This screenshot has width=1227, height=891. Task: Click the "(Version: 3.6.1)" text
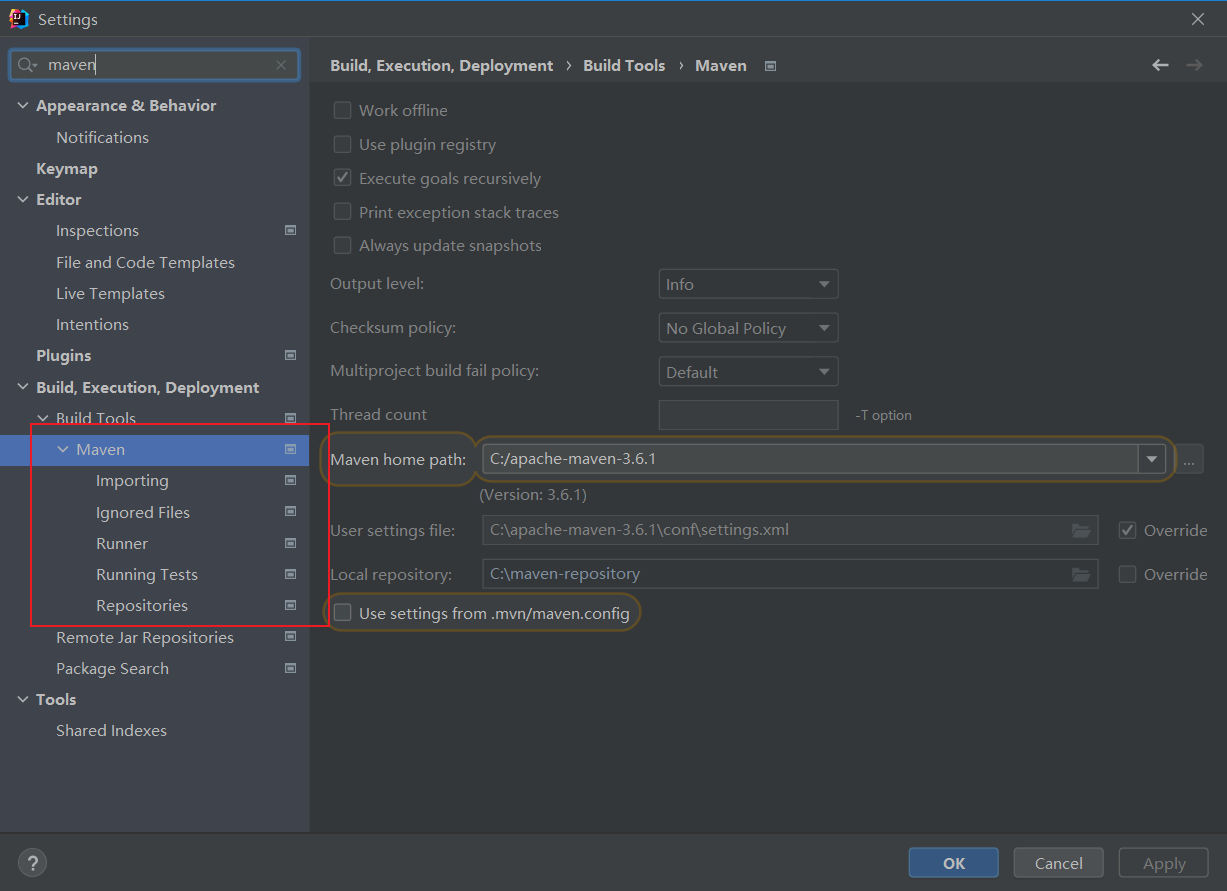click(x=533, y=494)
